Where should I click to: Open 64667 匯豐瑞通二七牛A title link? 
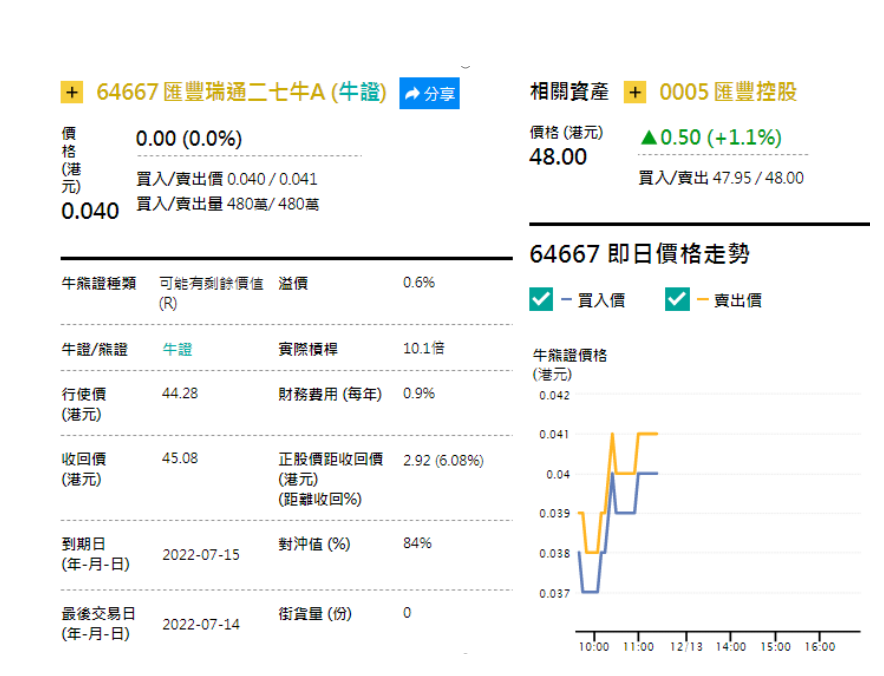(x=241, y=92)
